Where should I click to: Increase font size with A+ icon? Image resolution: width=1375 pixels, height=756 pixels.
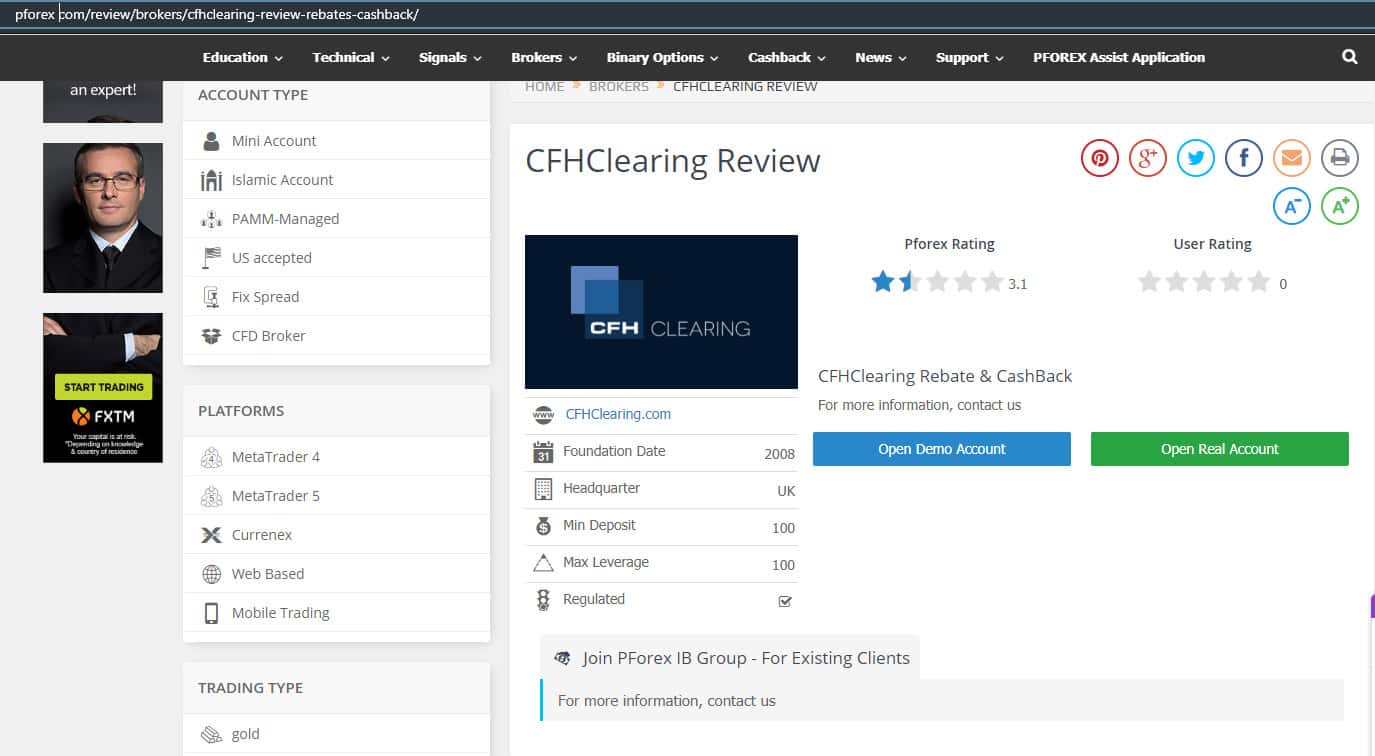[1339, 206]
